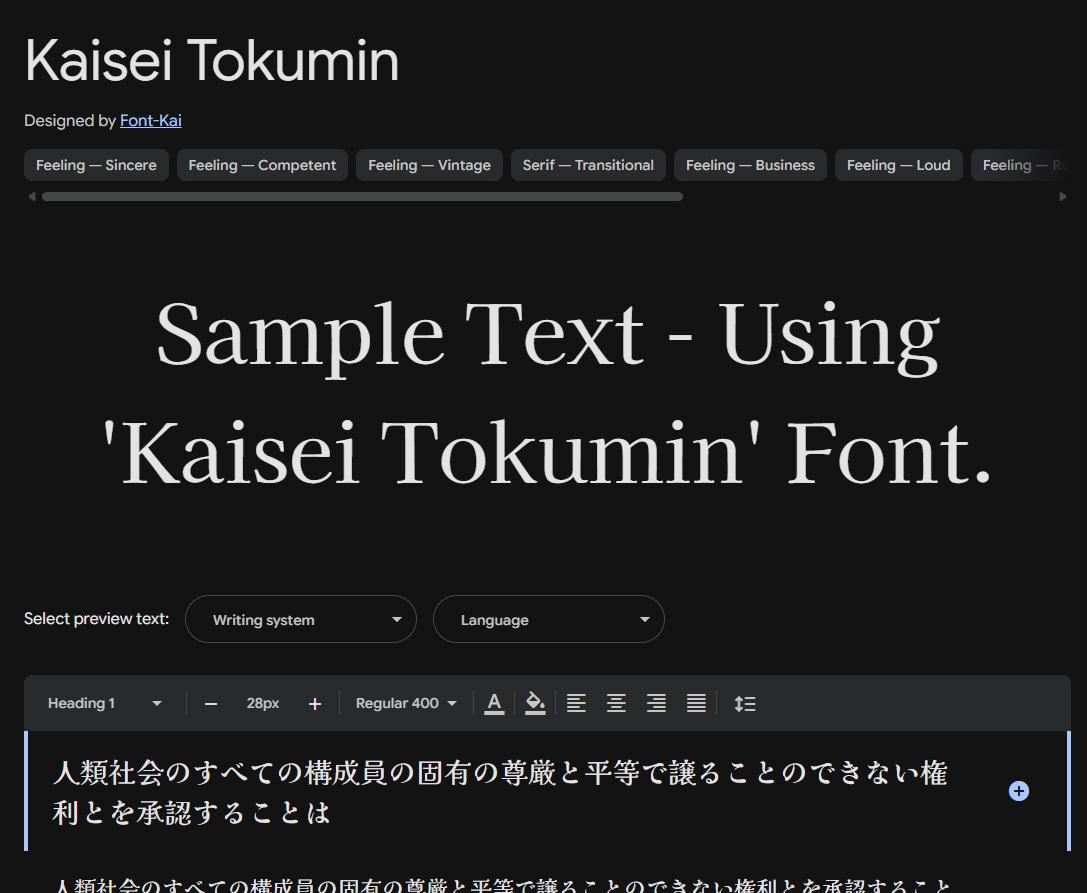Open the Language dropdown
The height and width of the screenshot is (893, 1087).
[x=548, y=619]
